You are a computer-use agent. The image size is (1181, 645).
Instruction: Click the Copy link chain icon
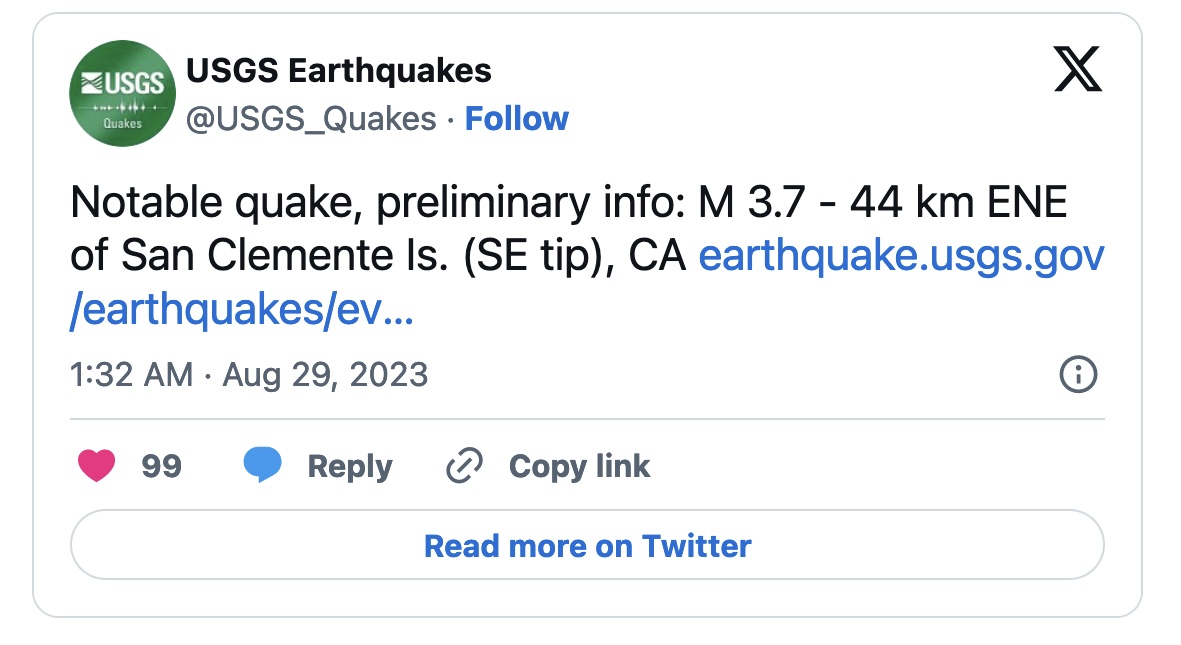pyautogui.click(x=463, y=465)
